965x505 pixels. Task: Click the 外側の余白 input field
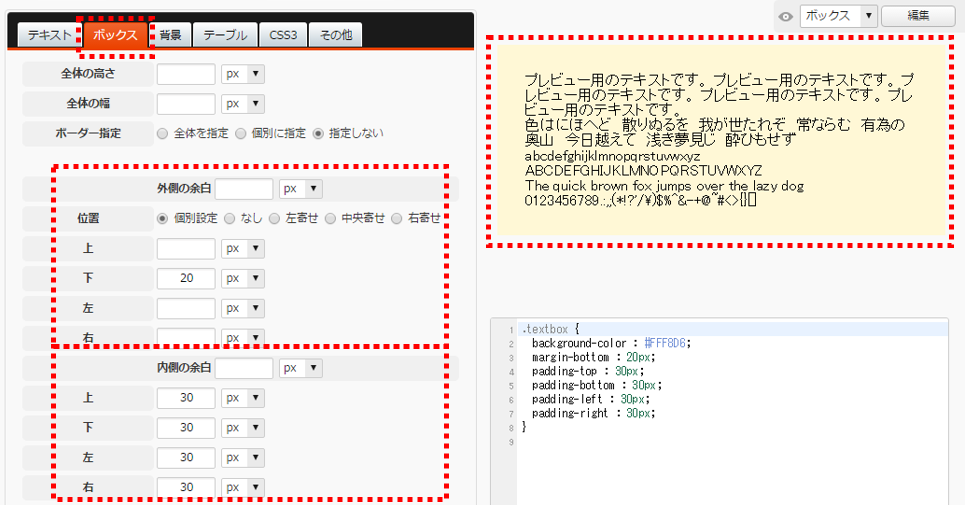244,189
